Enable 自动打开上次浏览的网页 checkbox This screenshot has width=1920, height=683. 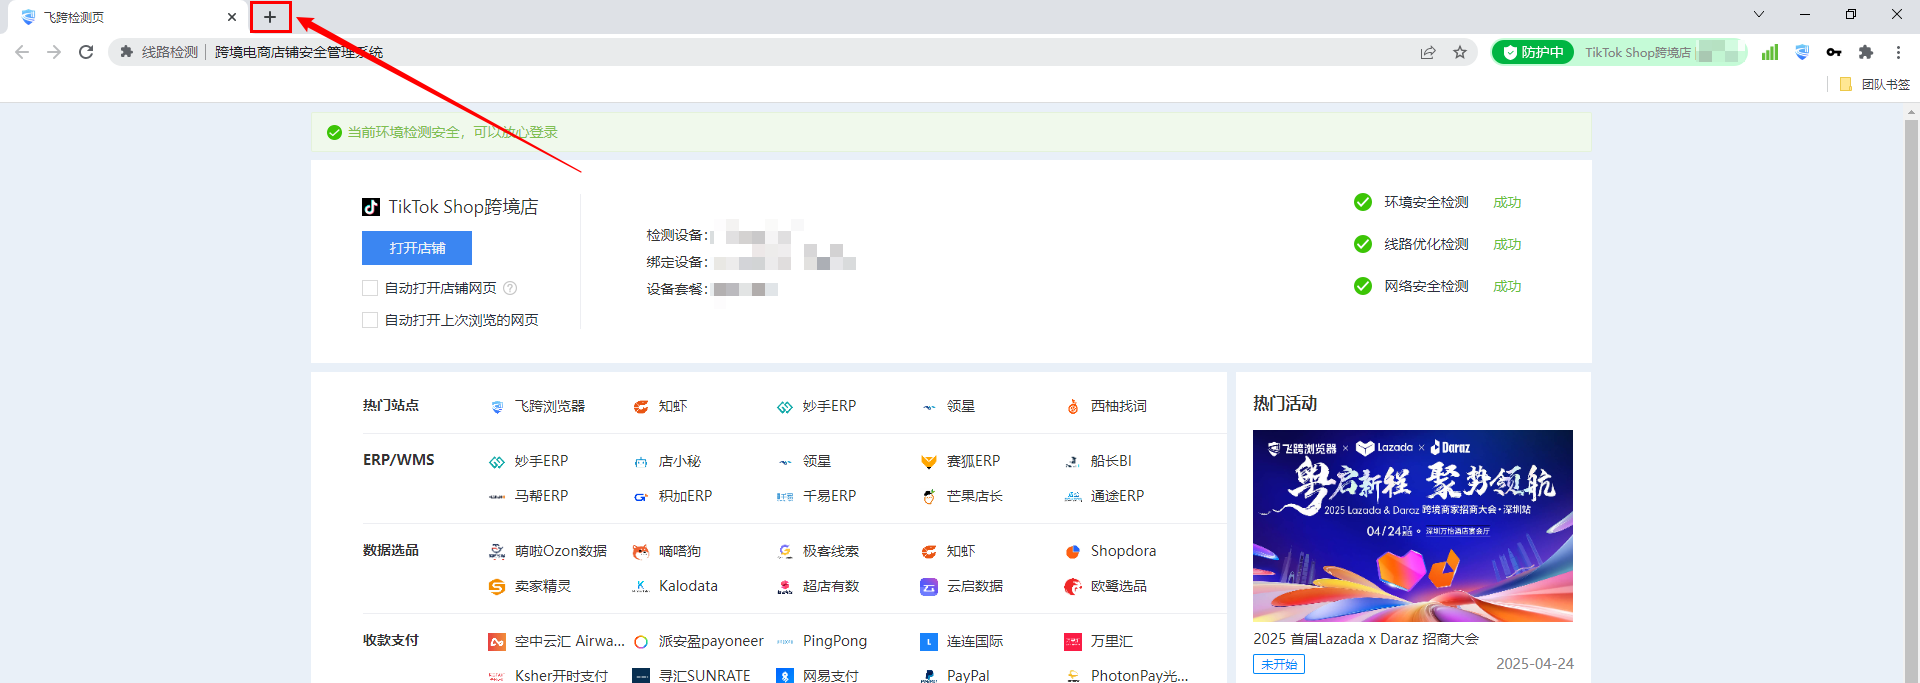point(370,320)
